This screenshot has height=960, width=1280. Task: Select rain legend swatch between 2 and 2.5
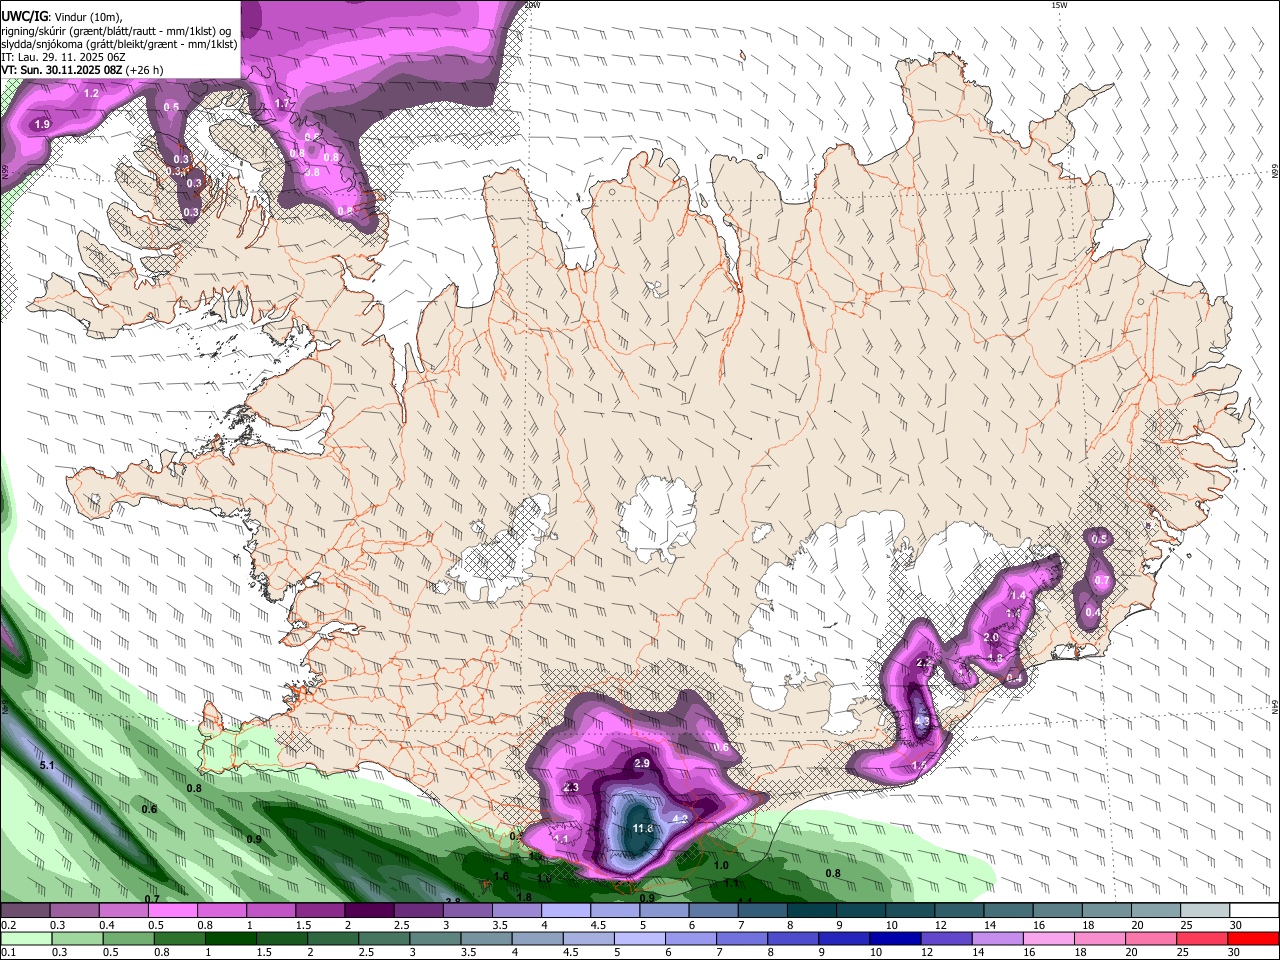pos(333,938)
